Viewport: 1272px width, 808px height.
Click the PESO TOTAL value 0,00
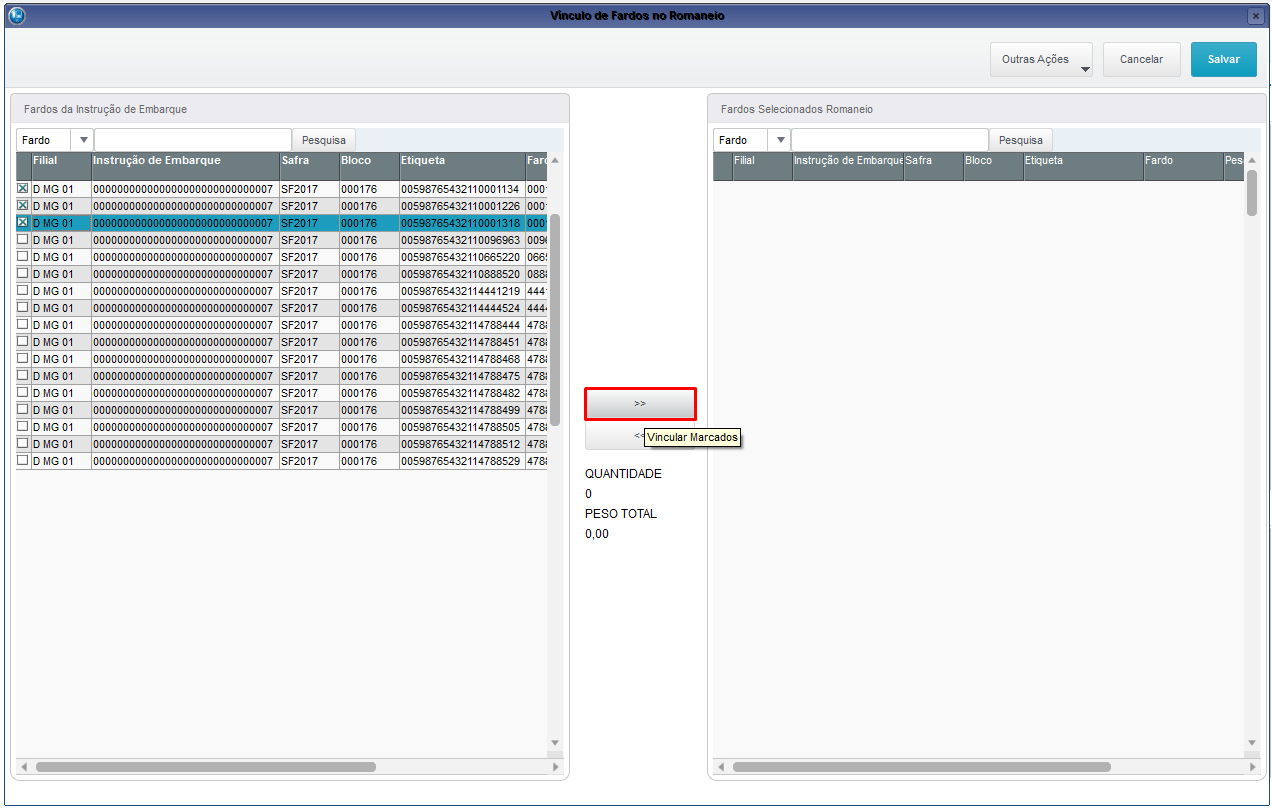(597, 534)
